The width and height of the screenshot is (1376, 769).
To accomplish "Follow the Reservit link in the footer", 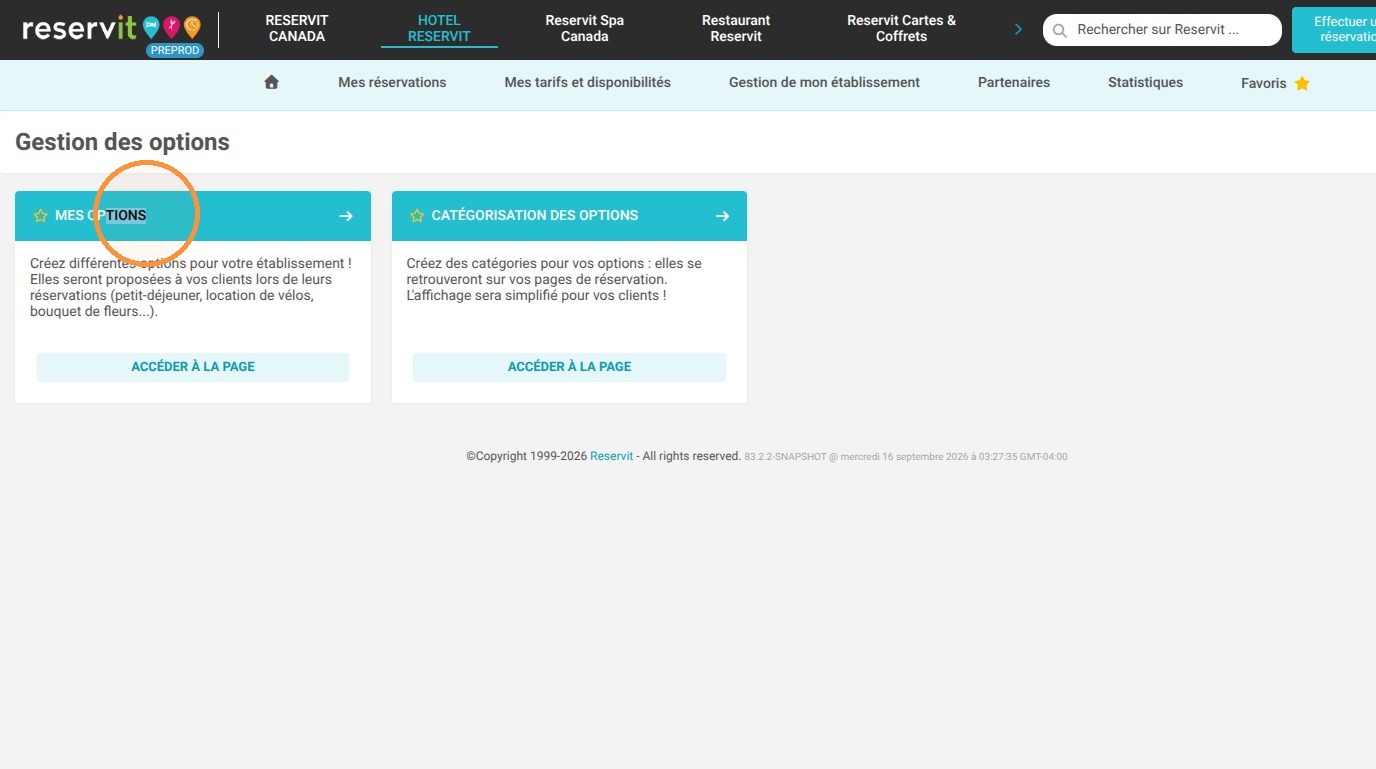I will pos(611,456).
